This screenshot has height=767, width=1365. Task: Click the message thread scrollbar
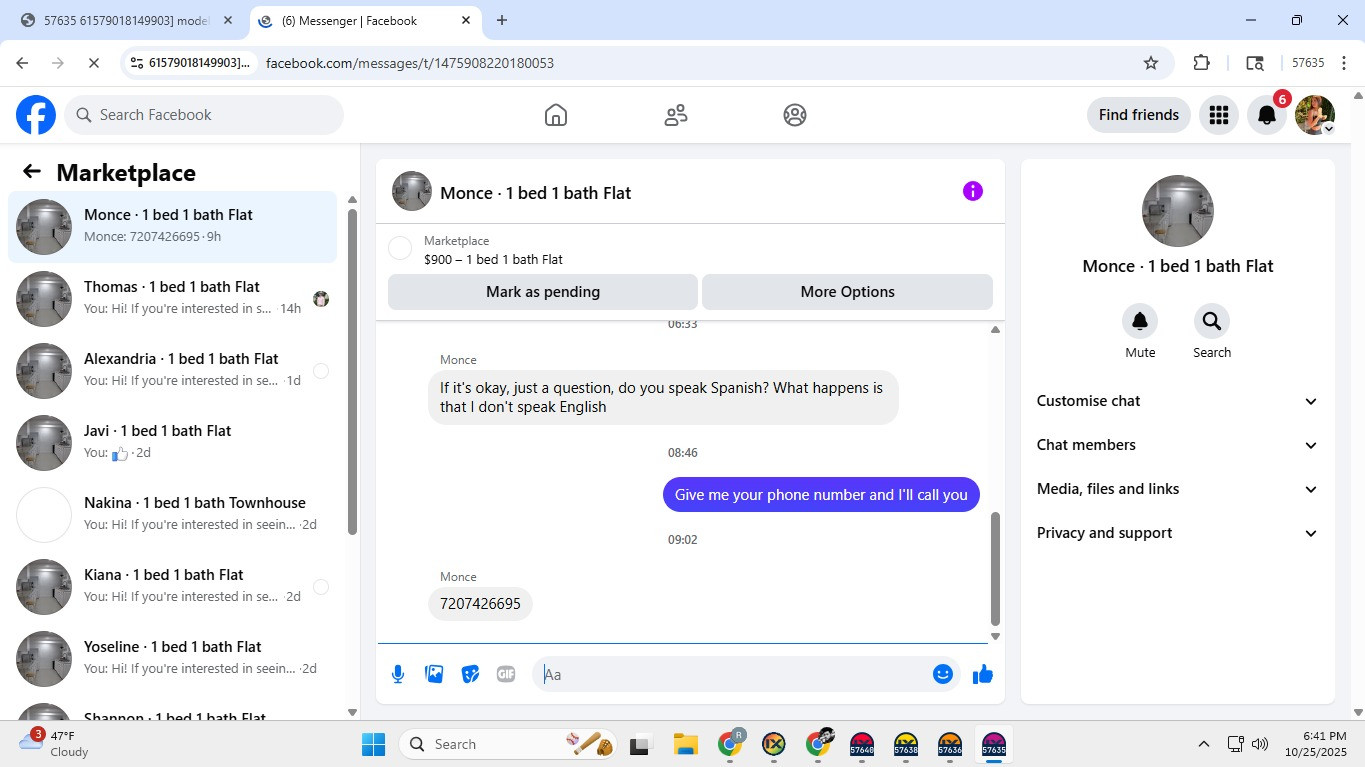(x=995, y=568)
